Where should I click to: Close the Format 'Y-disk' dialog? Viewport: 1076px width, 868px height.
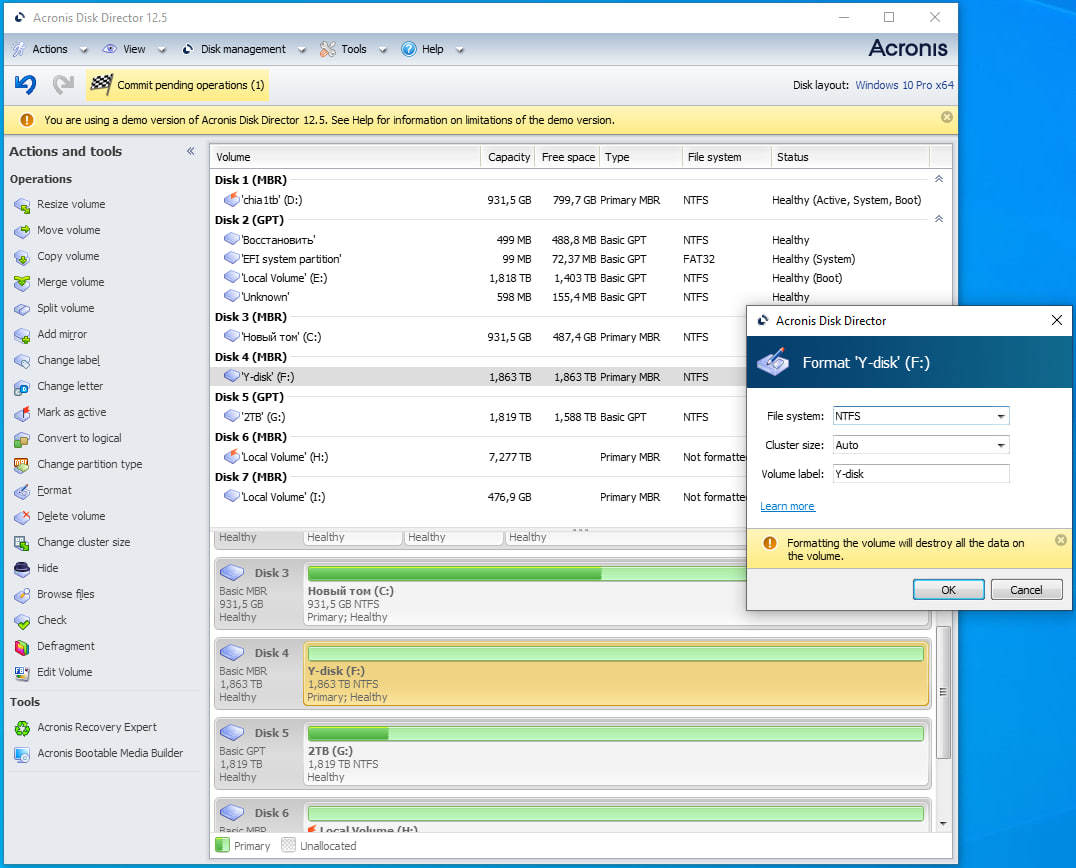[1057, 320]
